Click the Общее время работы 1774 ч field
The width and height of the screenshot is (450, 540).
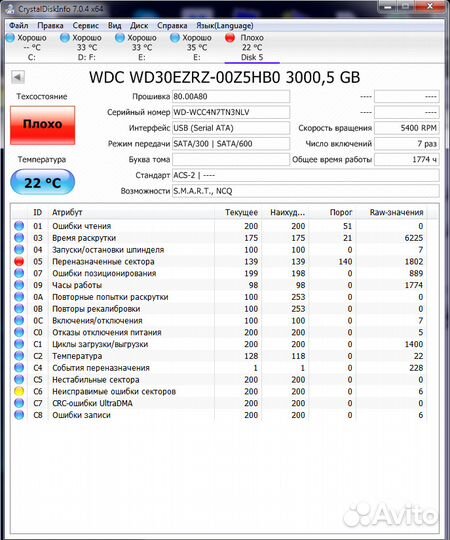[x=407, y=159]
